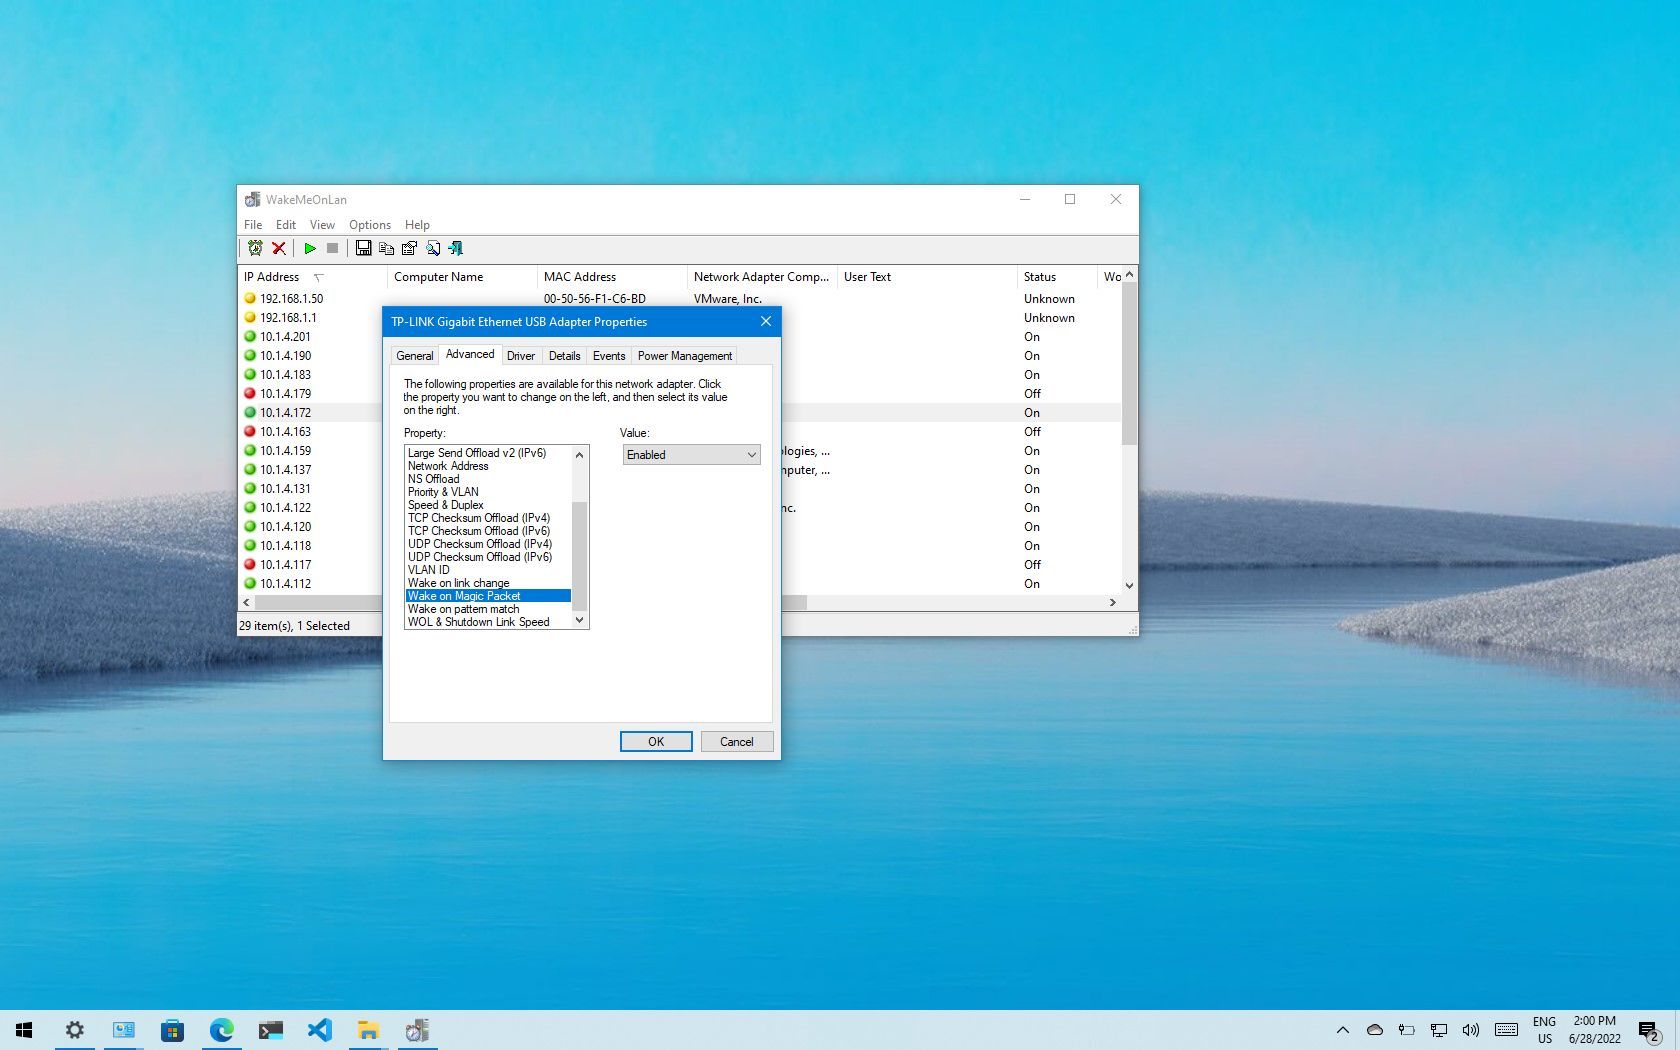Open Properties via the toolbar properties icon

pyautogui.click(x=411, y=248)
